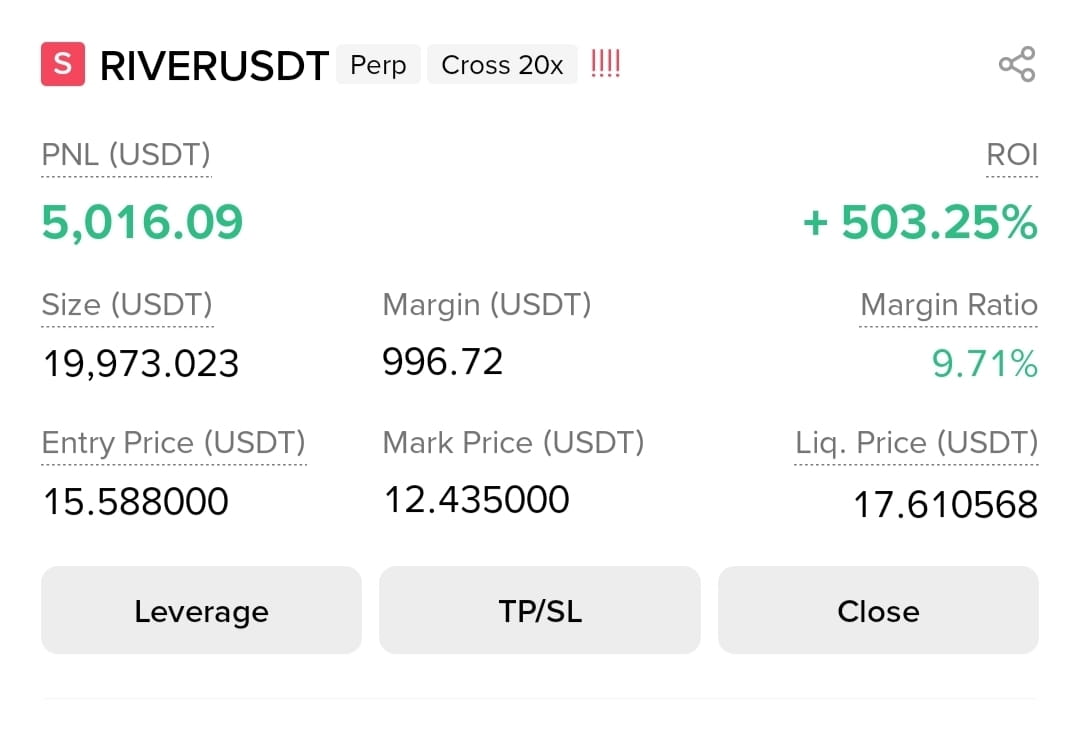Viewport: 1080px width, 729px height.
Task: Click the 12.435000 mark price value
Action: pos(477,500)
